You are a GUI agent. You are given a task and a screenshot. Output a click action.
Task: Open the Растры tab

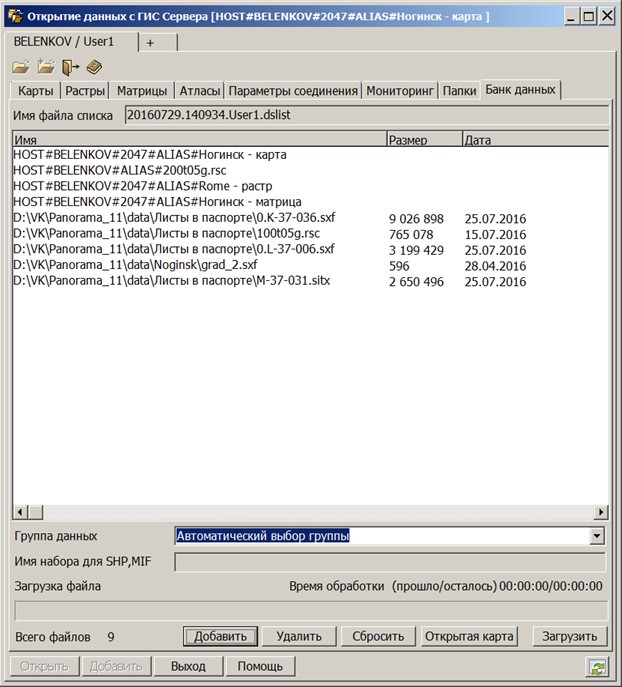[85, 91]
